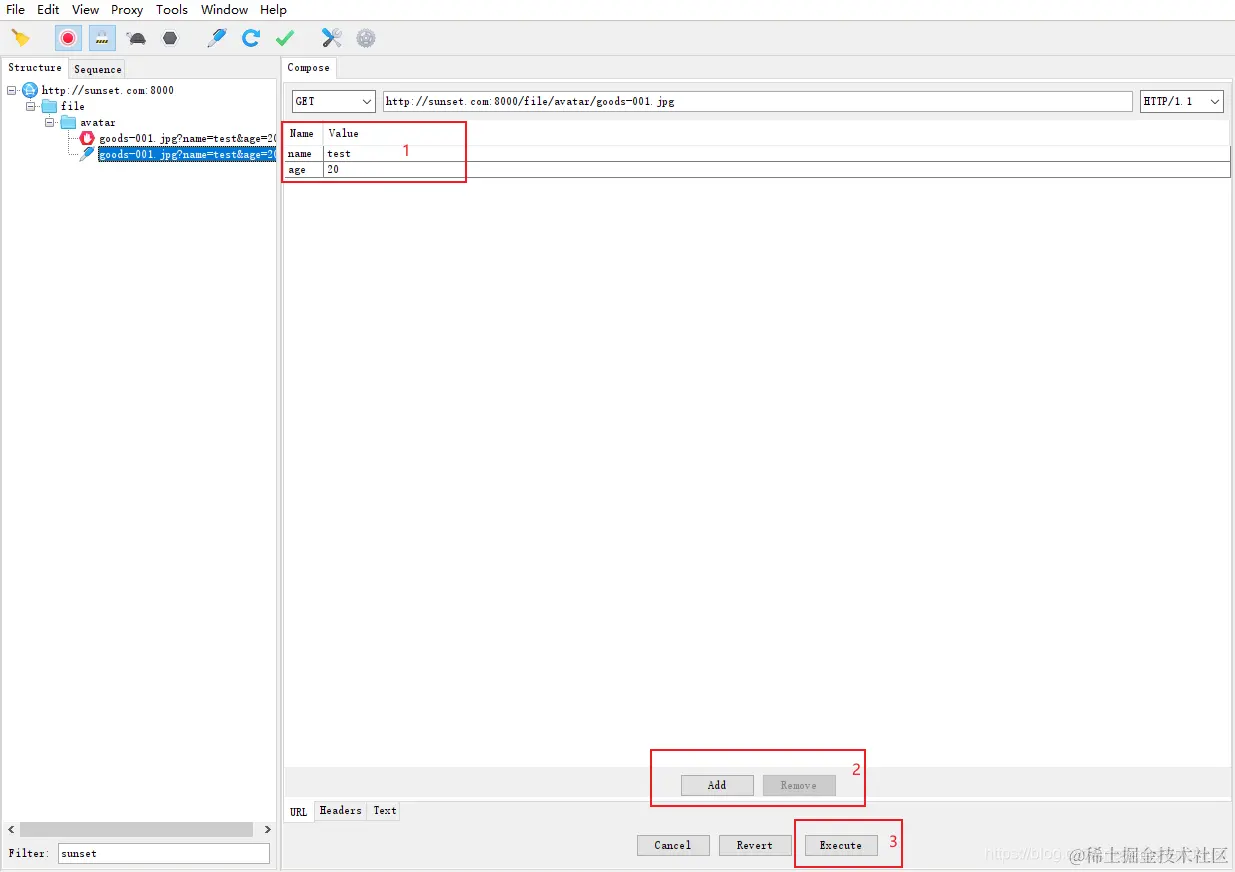This screenshot has height=872, width=1235.
Task: Click the Value column header
Action: (x=776, y=133)
